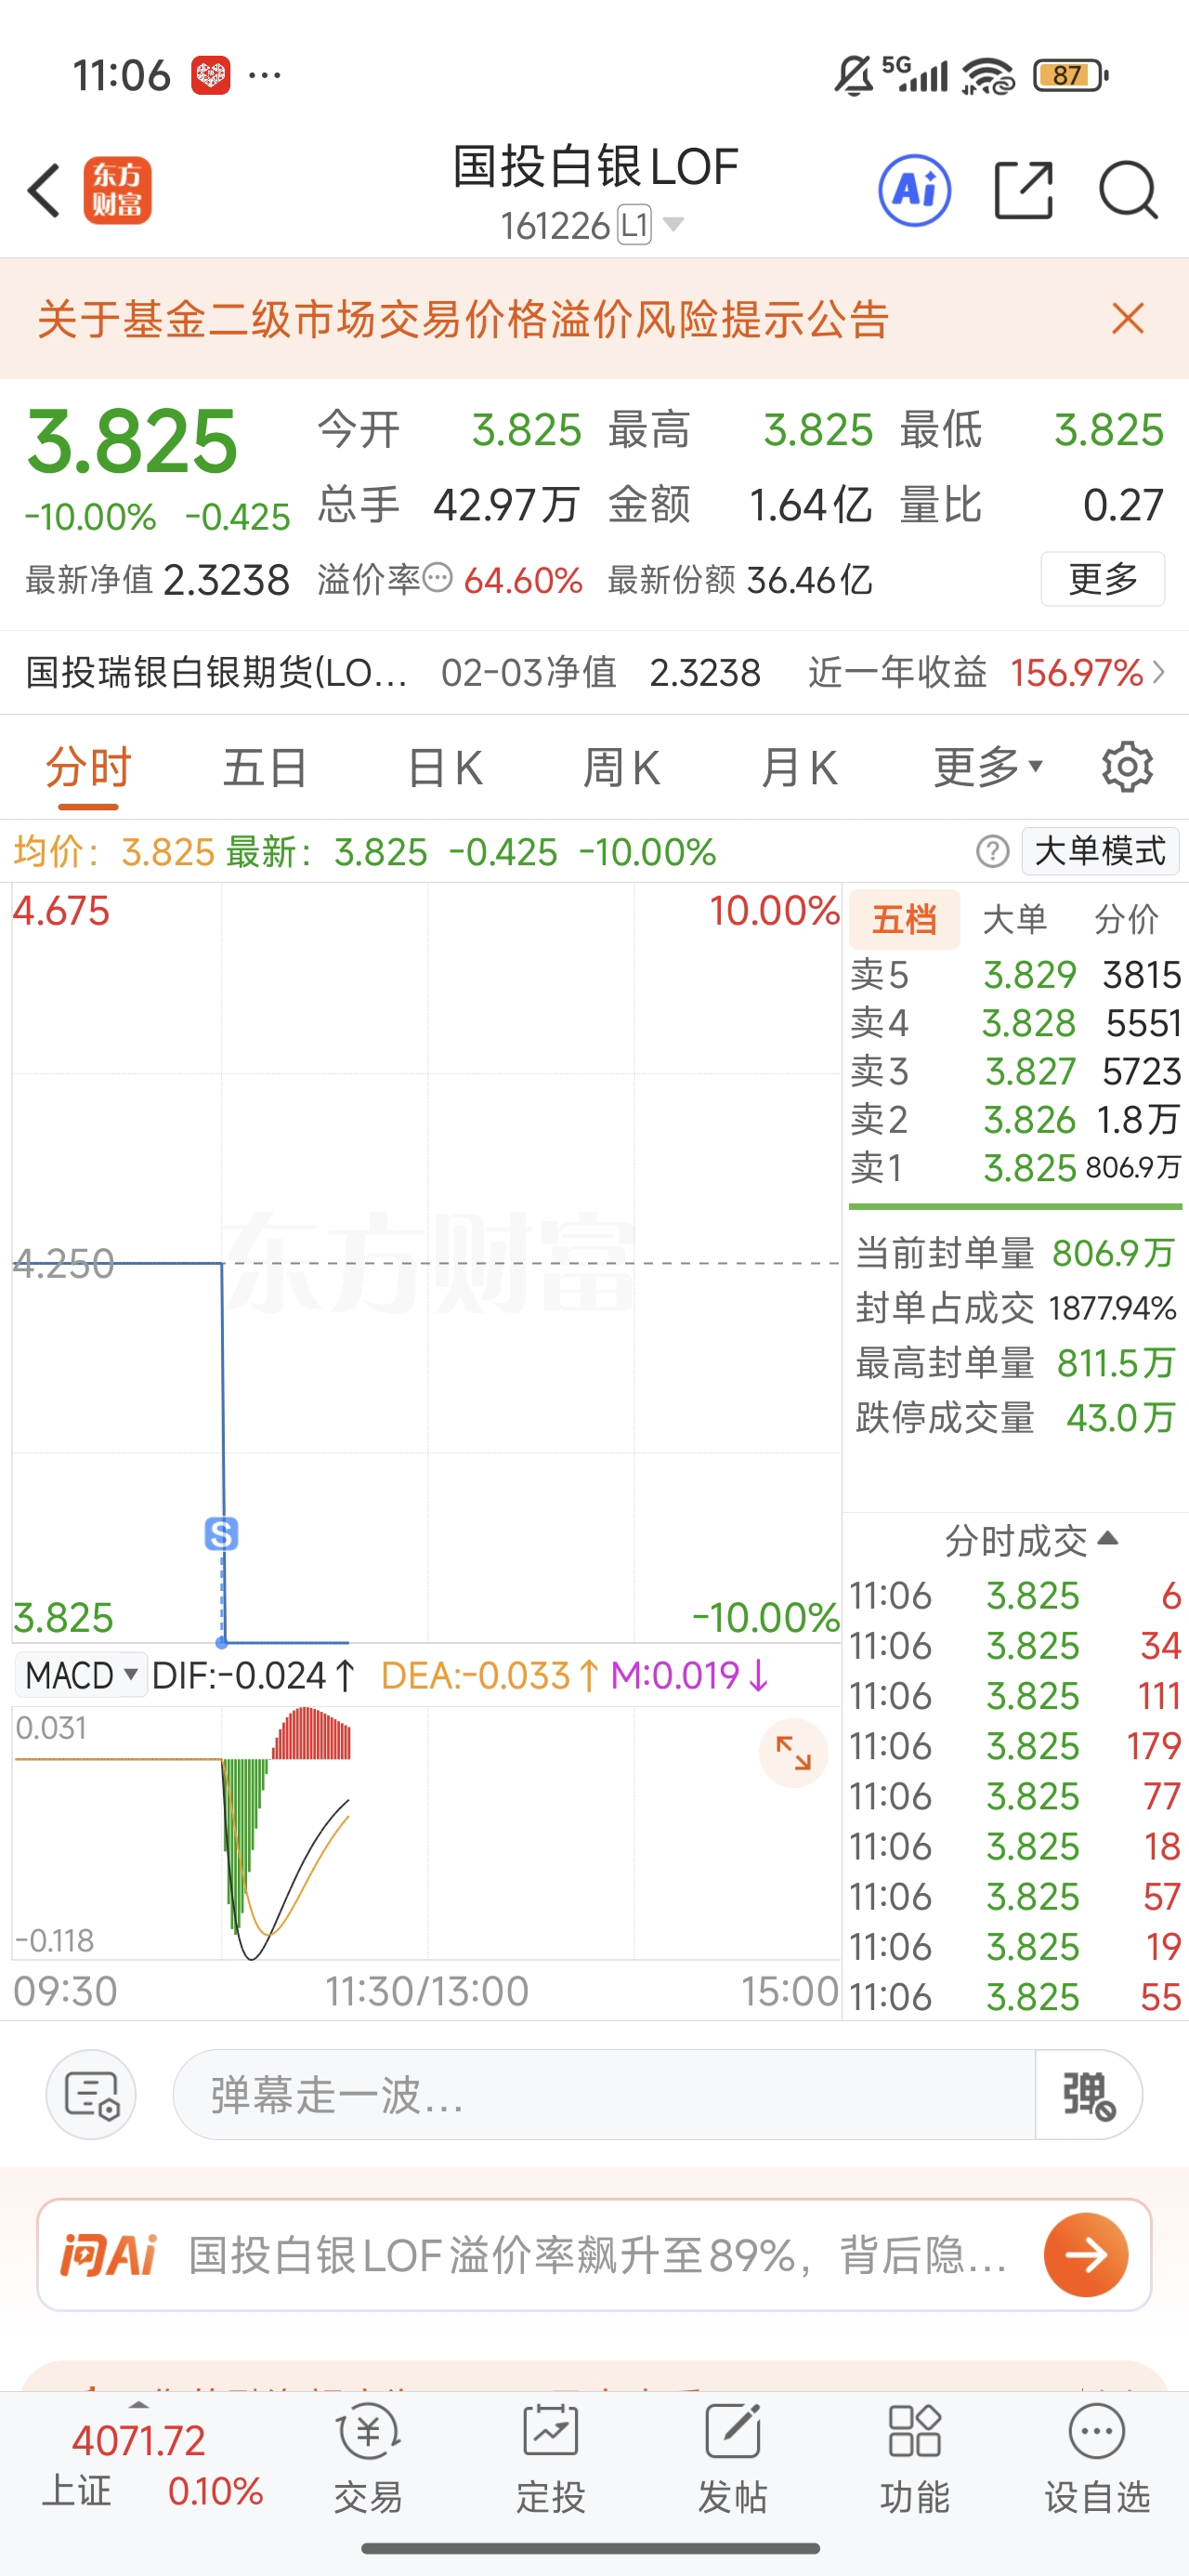Tap the share icon in header

click(x=1024, y=190)
